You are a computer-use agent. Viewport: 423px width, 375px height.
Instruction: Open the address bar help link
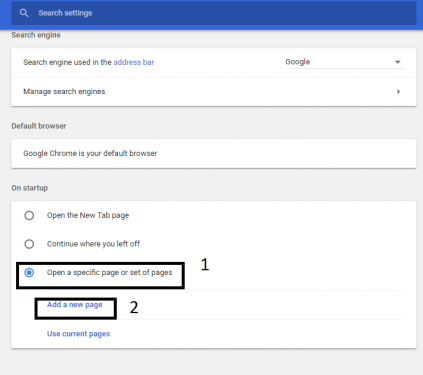click(x=134, y=62)
